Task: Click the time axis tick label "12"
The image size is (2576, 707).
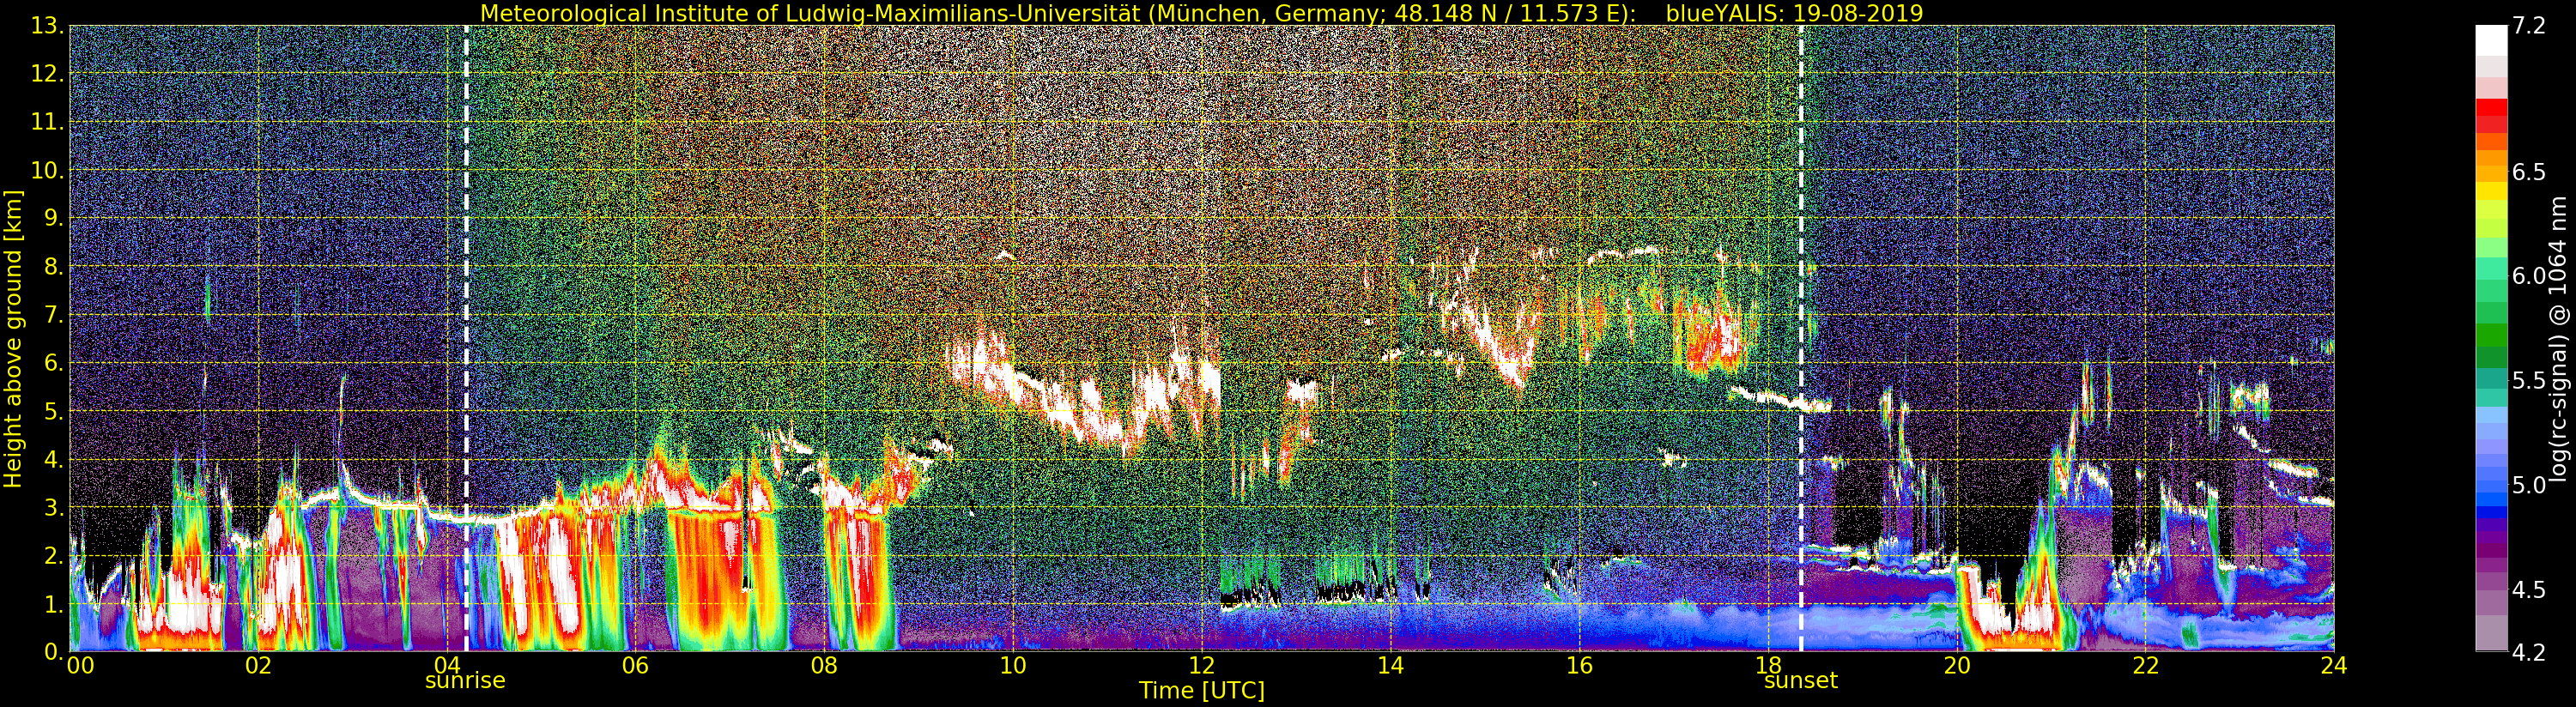Action: tap(1201, 666)
